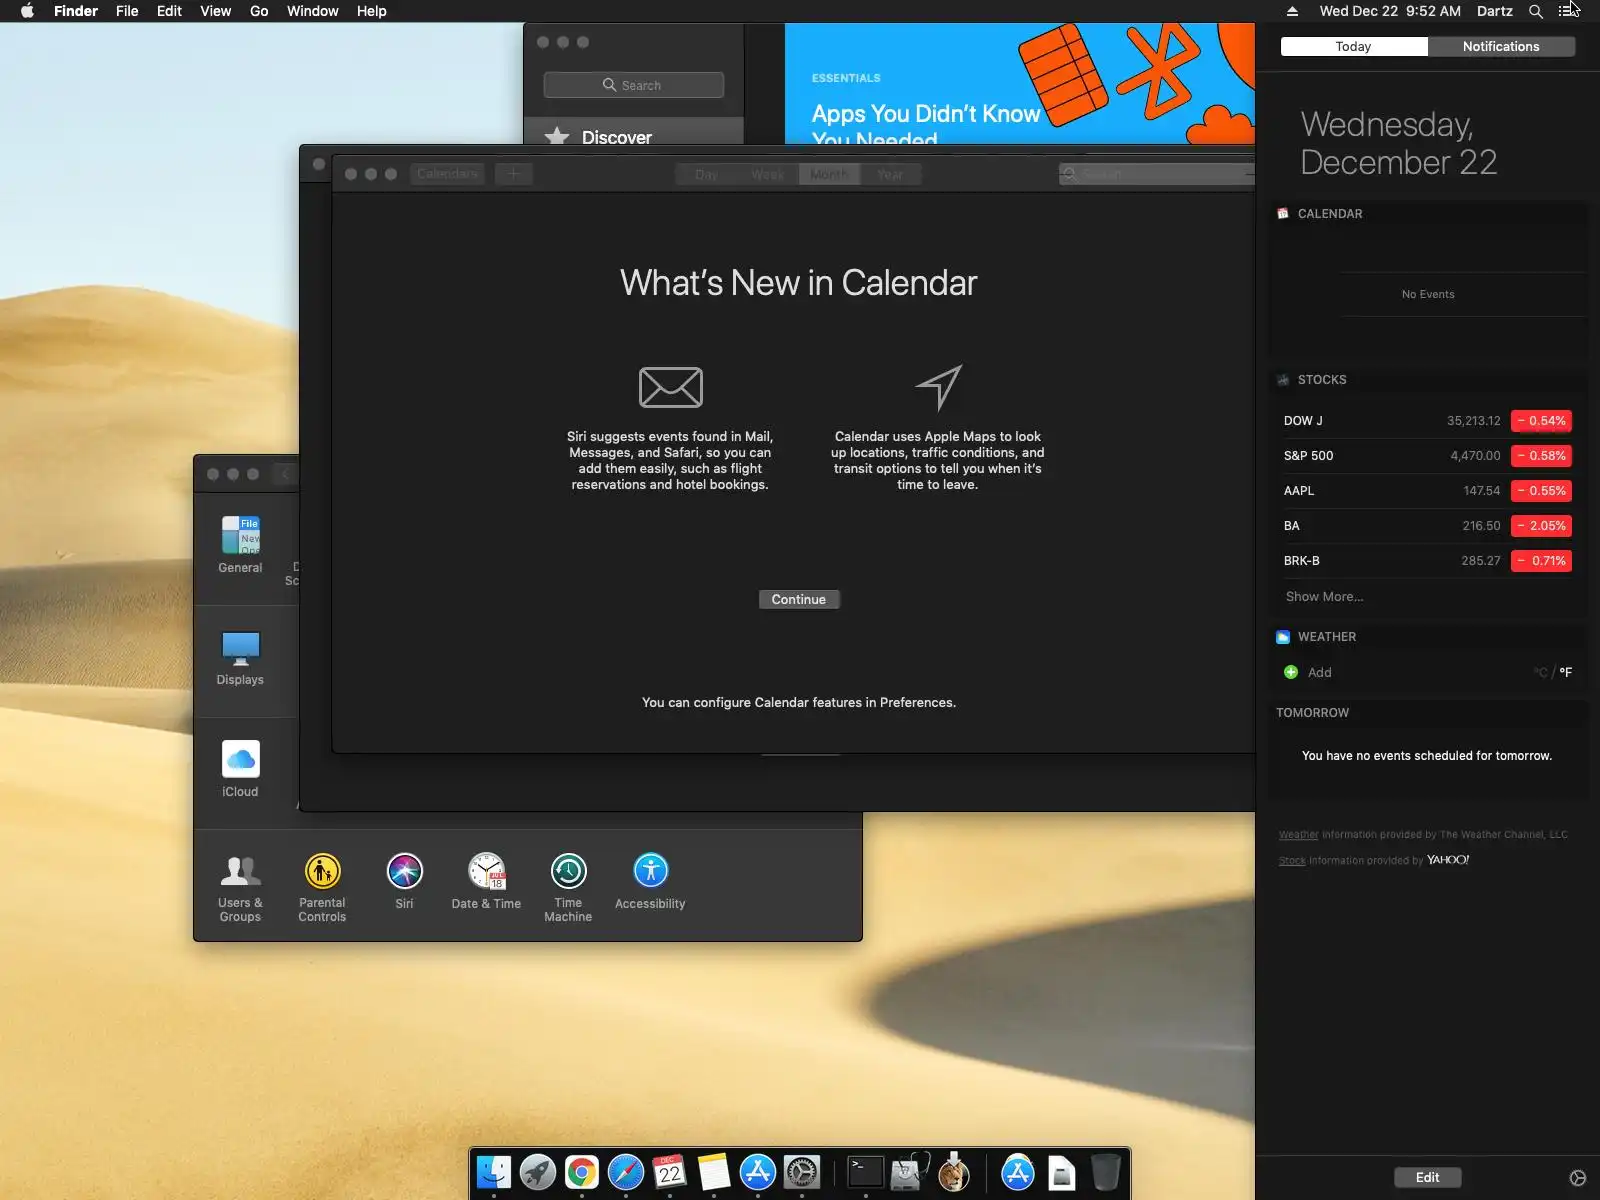Select the S&P 500 stock row
This screenshot has height=1200, width=1600.
(1427, 456)
